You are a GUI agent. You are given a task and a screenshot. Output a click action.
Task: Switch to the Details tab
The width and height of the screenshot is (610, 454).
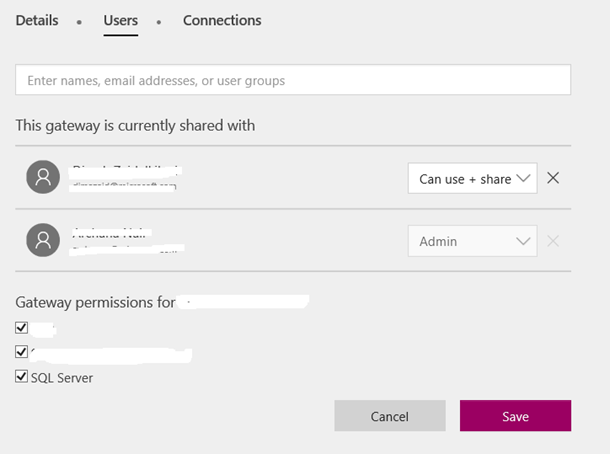point(37,20)
